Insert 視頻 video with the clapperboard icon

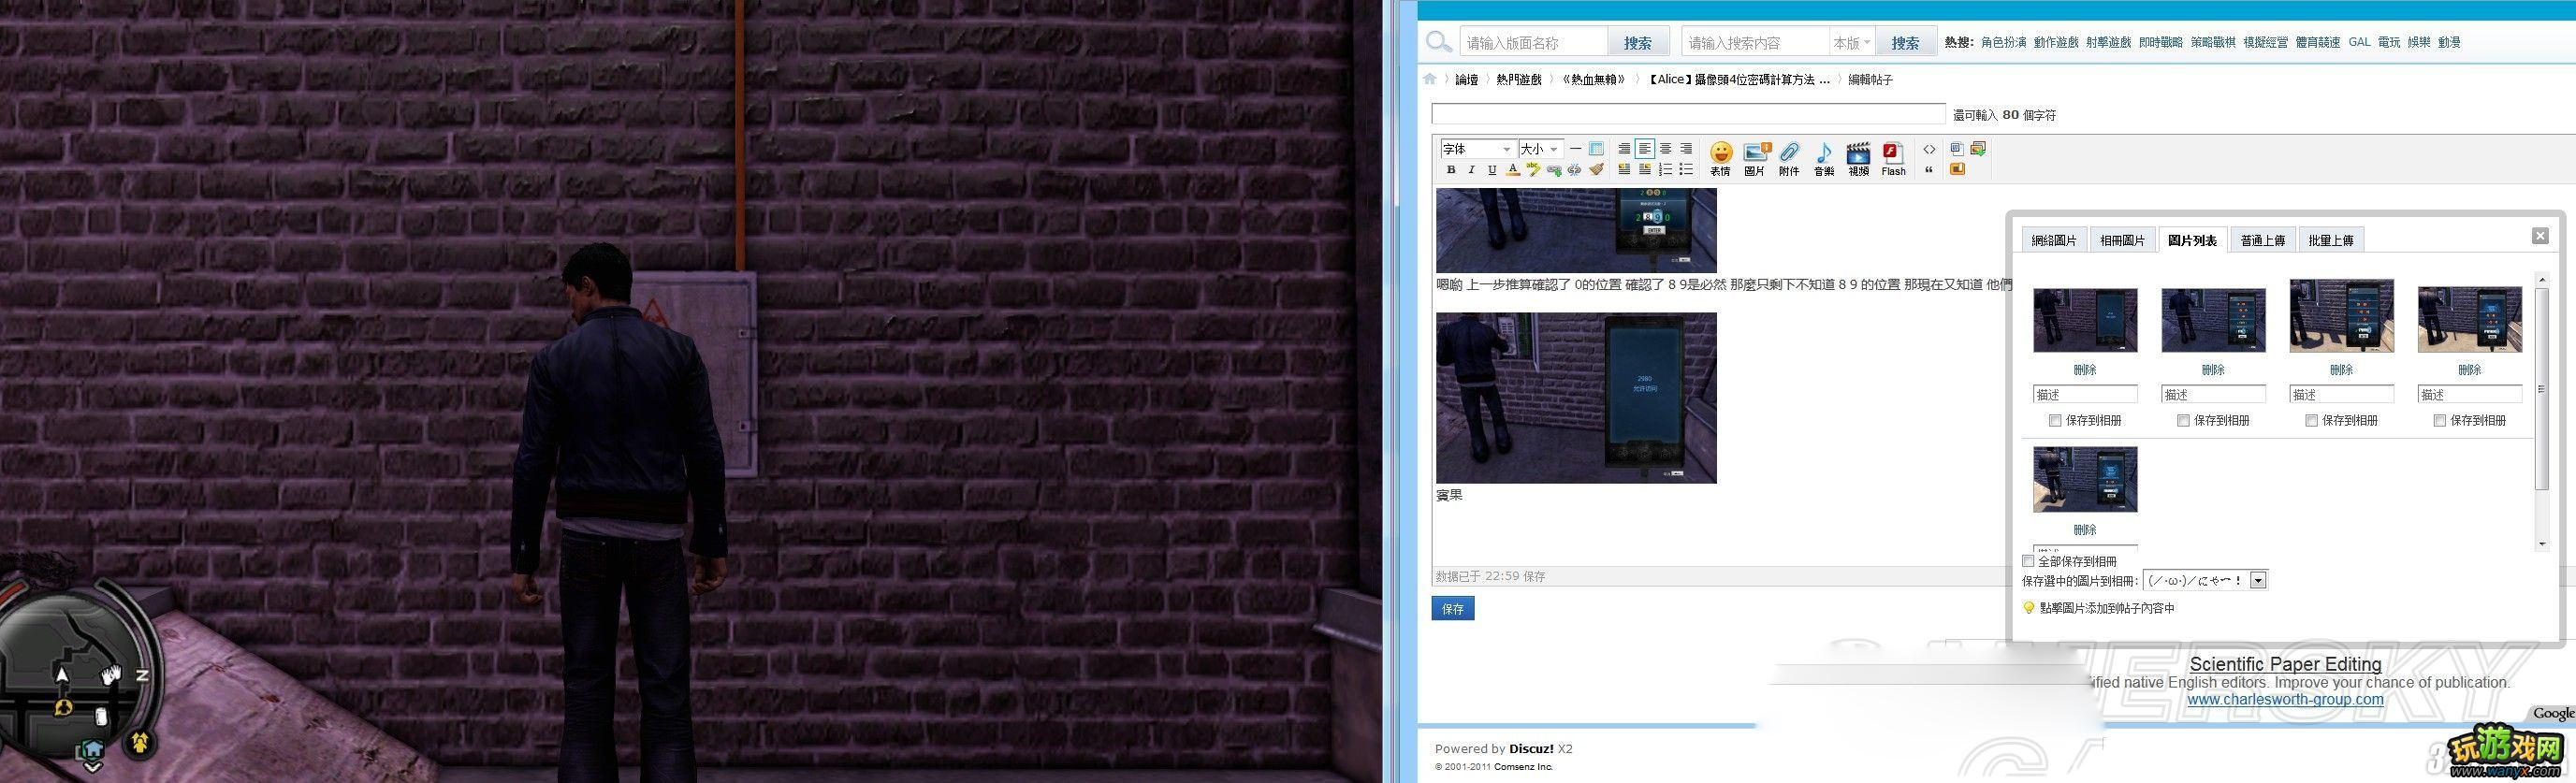(1858, 158)
